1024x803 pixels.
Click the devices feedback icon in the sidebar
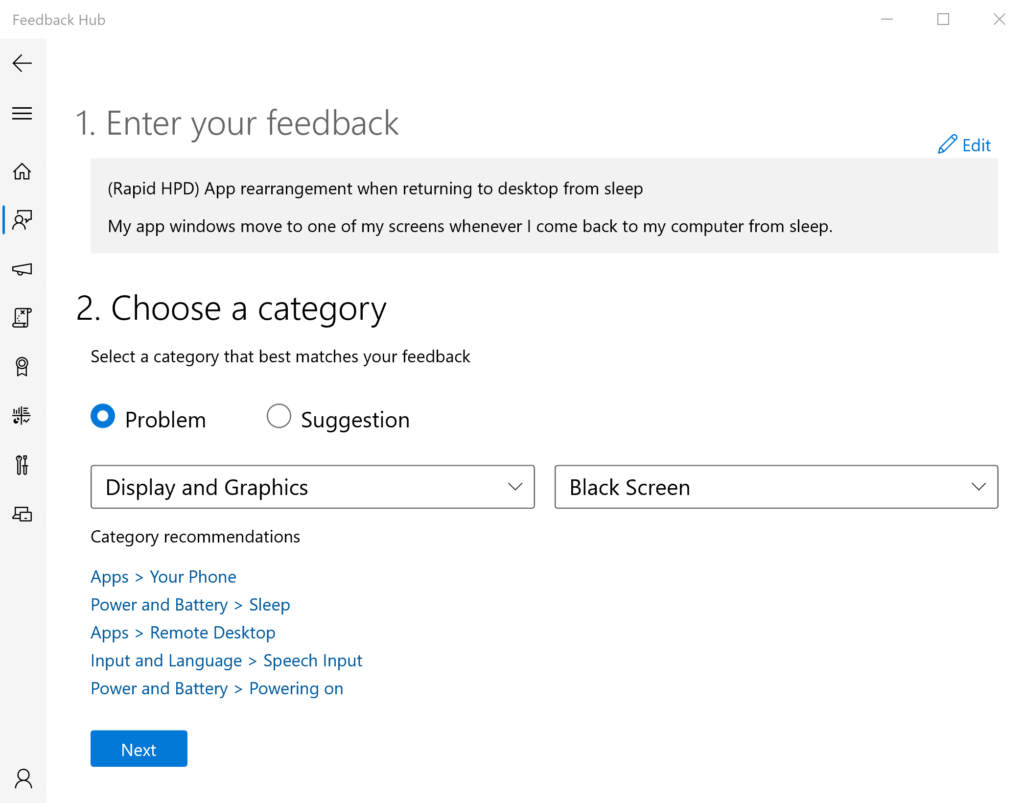coord(22,513)
